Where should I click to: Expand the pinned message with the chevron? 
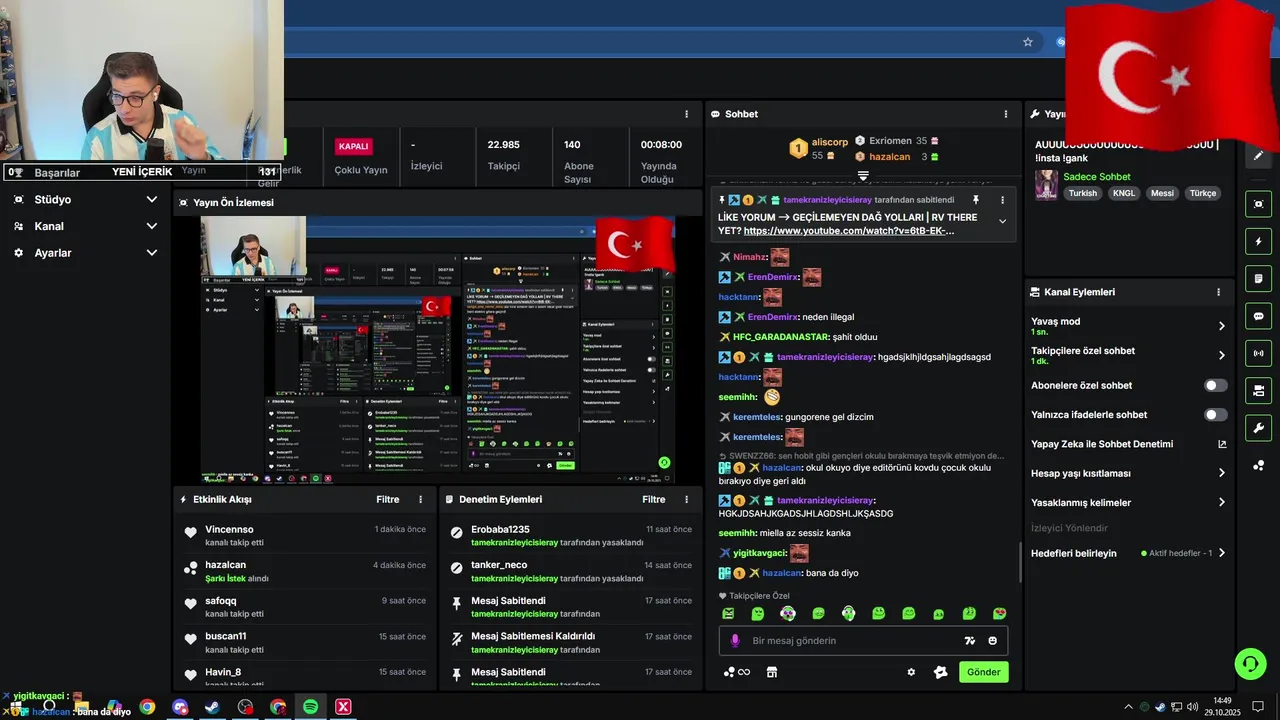(x=1003, y=221)
